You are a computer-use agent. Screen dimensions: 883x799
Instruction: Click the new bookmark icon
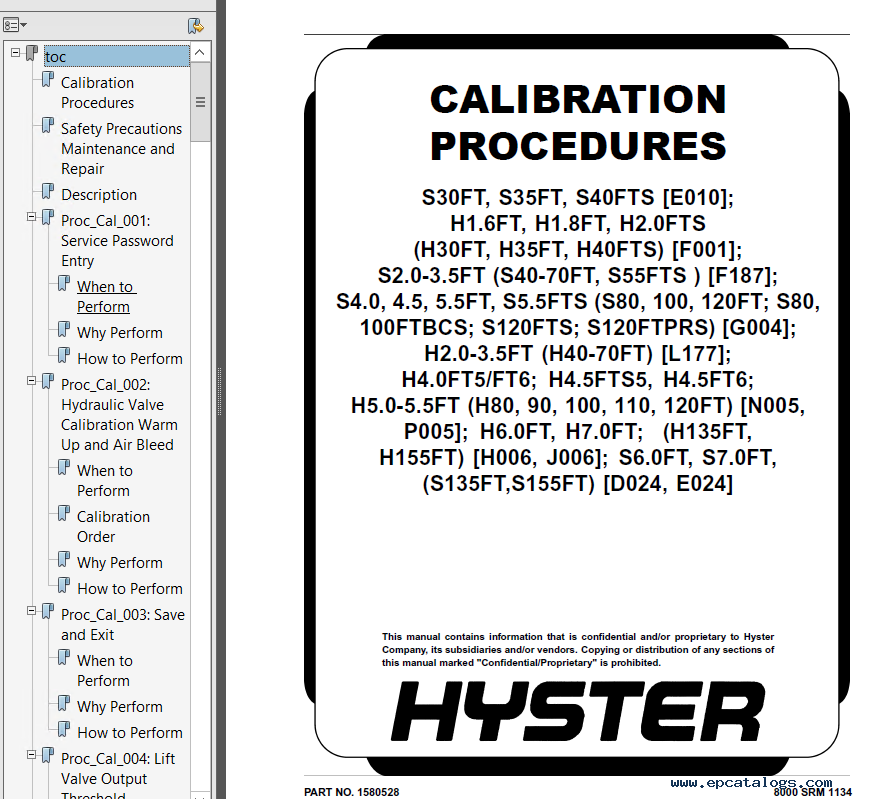point(195,25)
